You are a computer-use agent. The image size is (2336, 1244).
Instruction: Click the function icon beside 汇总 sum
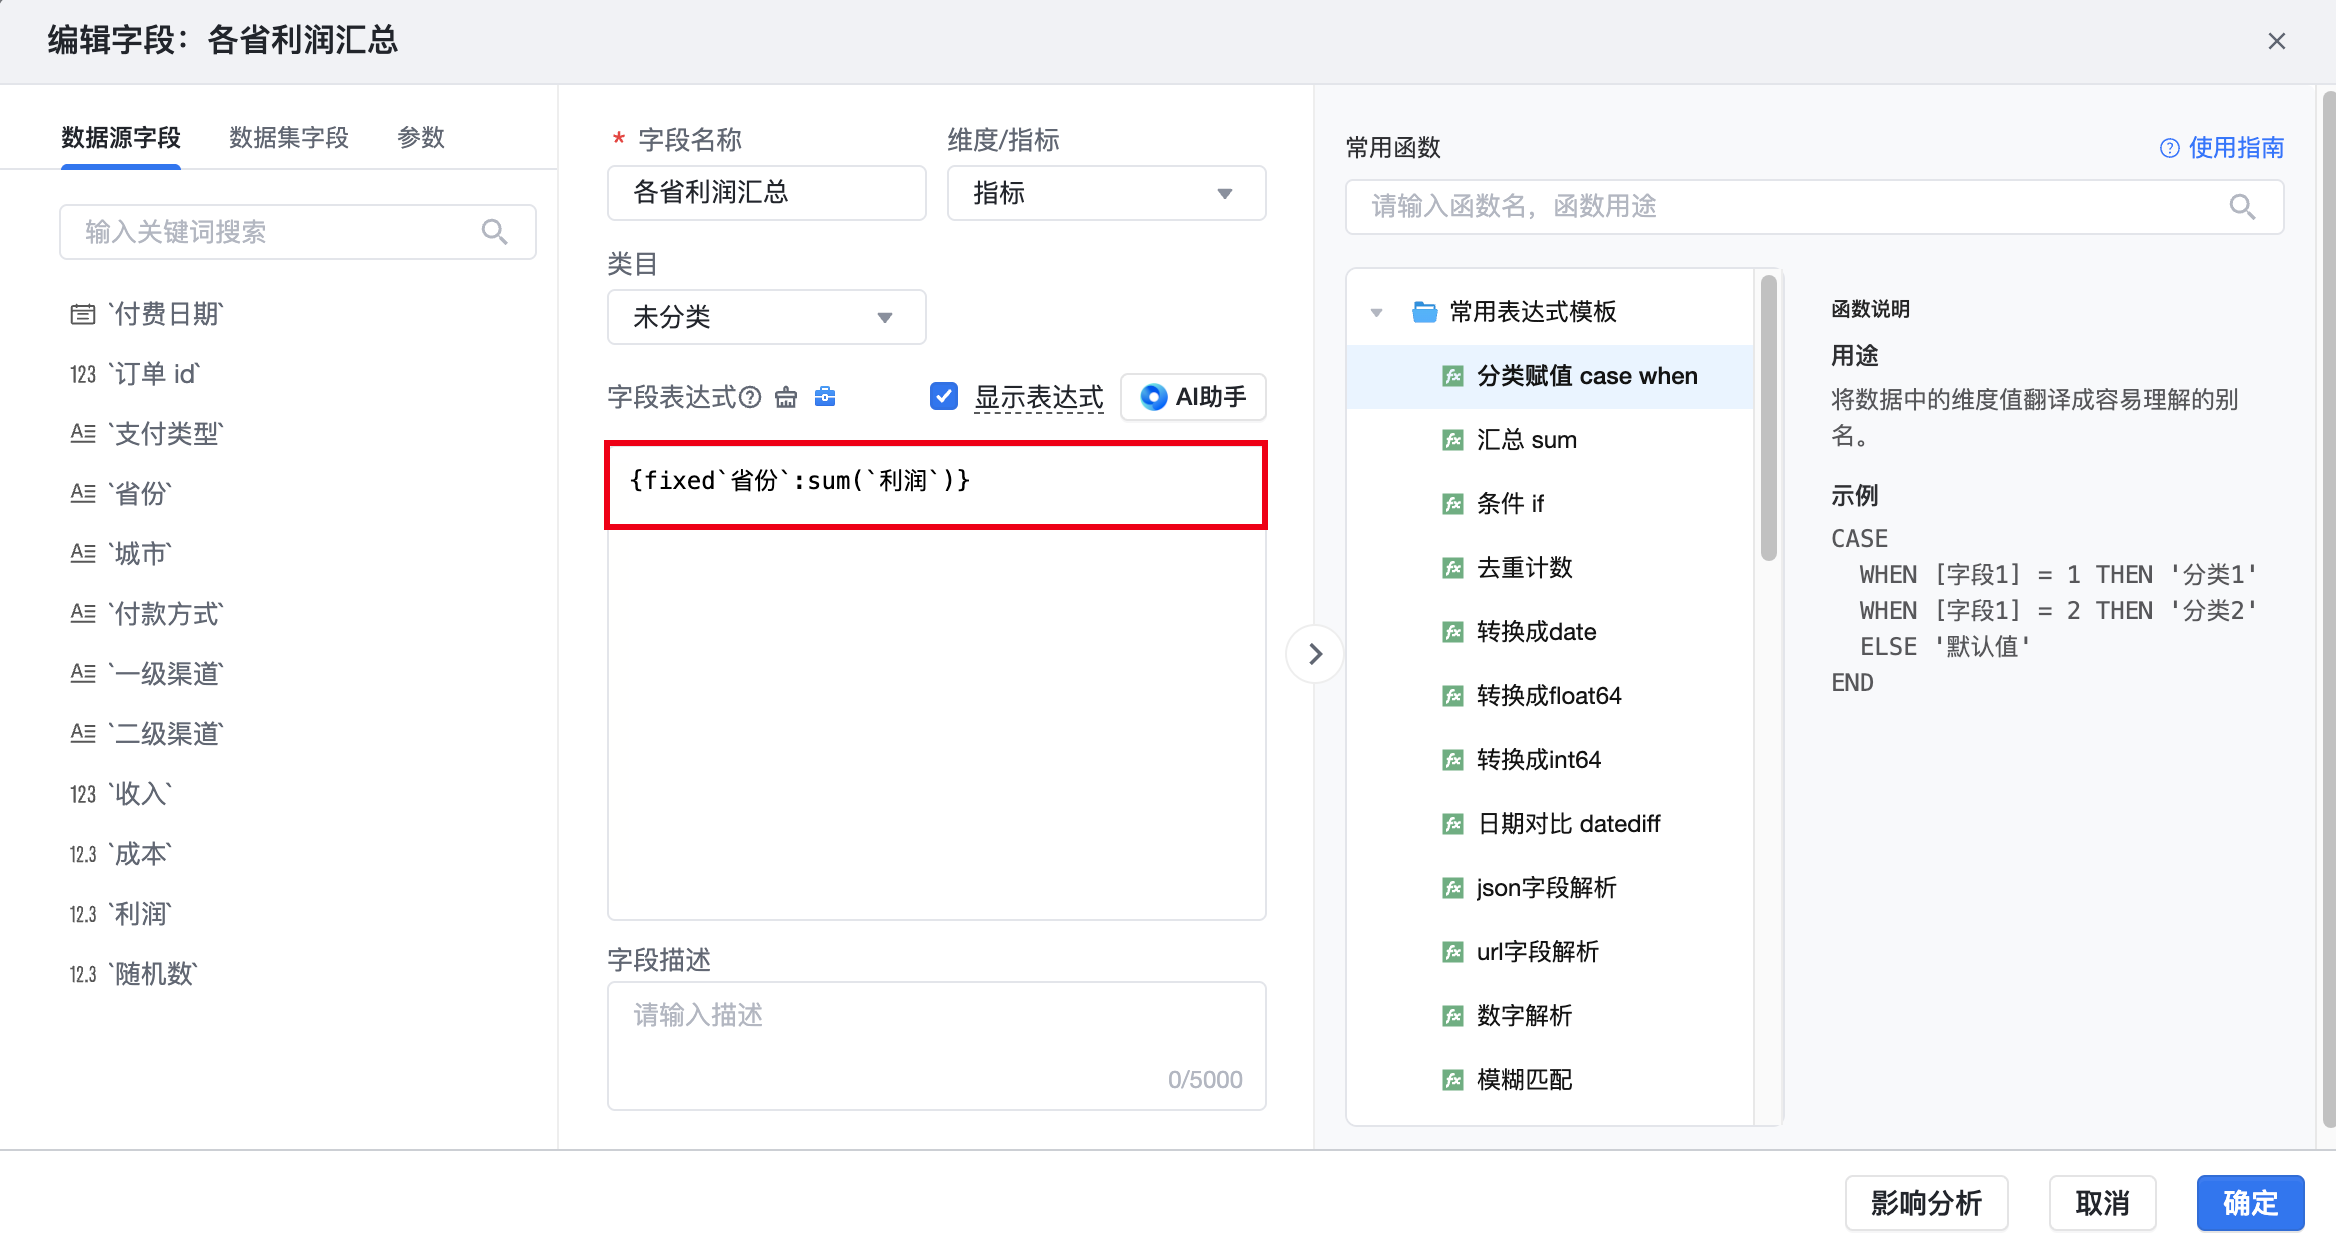pyautogui.click(x=1453, y=440)
